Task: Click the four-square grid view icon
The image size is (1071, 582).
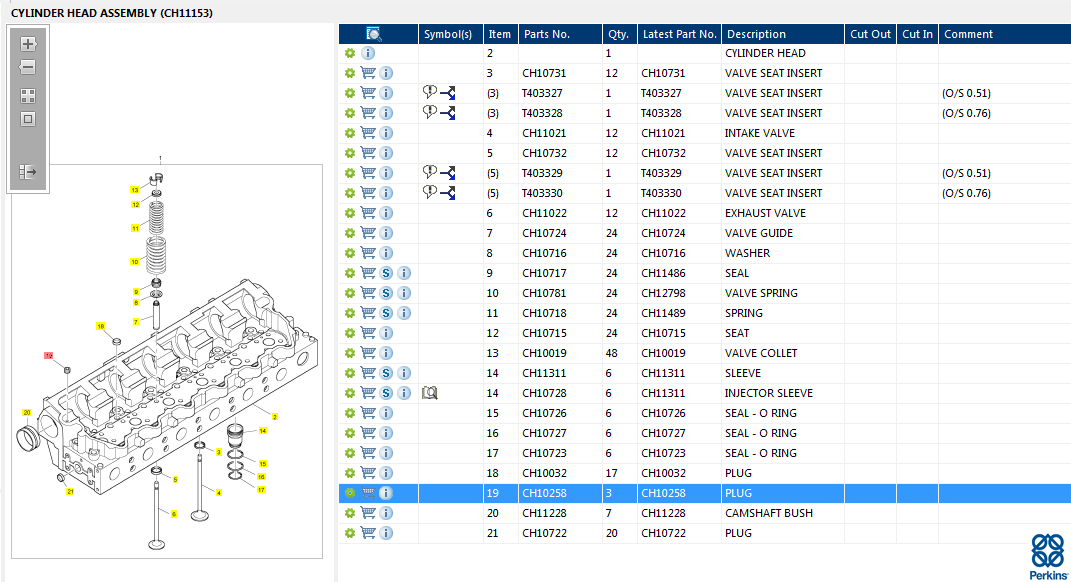Action: click(x=28, y=96)
